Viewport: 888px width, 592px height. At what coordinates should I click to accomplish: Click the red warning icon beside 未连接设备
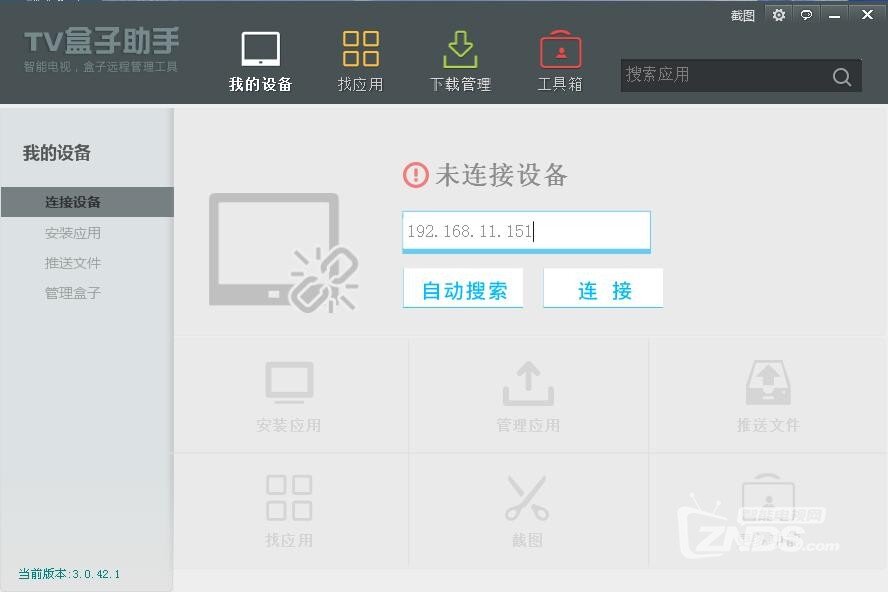416,174
